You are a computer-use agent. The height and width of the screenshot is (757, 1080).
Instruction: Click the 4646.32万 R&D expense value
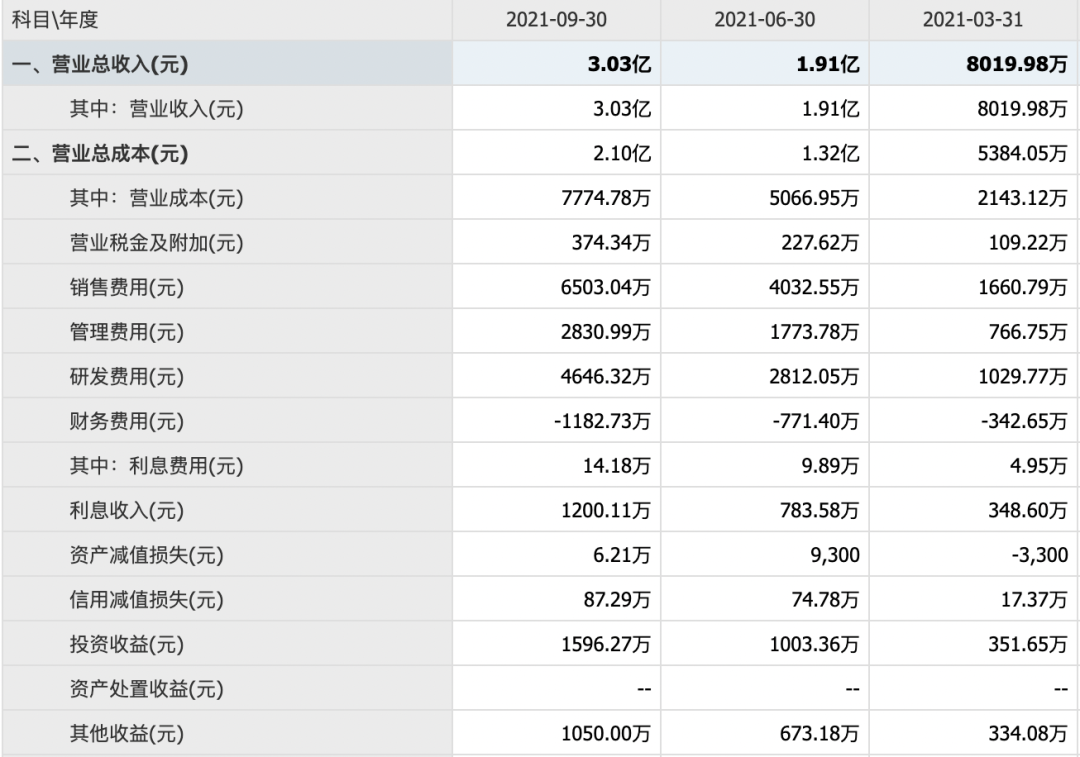coord(605,377)
